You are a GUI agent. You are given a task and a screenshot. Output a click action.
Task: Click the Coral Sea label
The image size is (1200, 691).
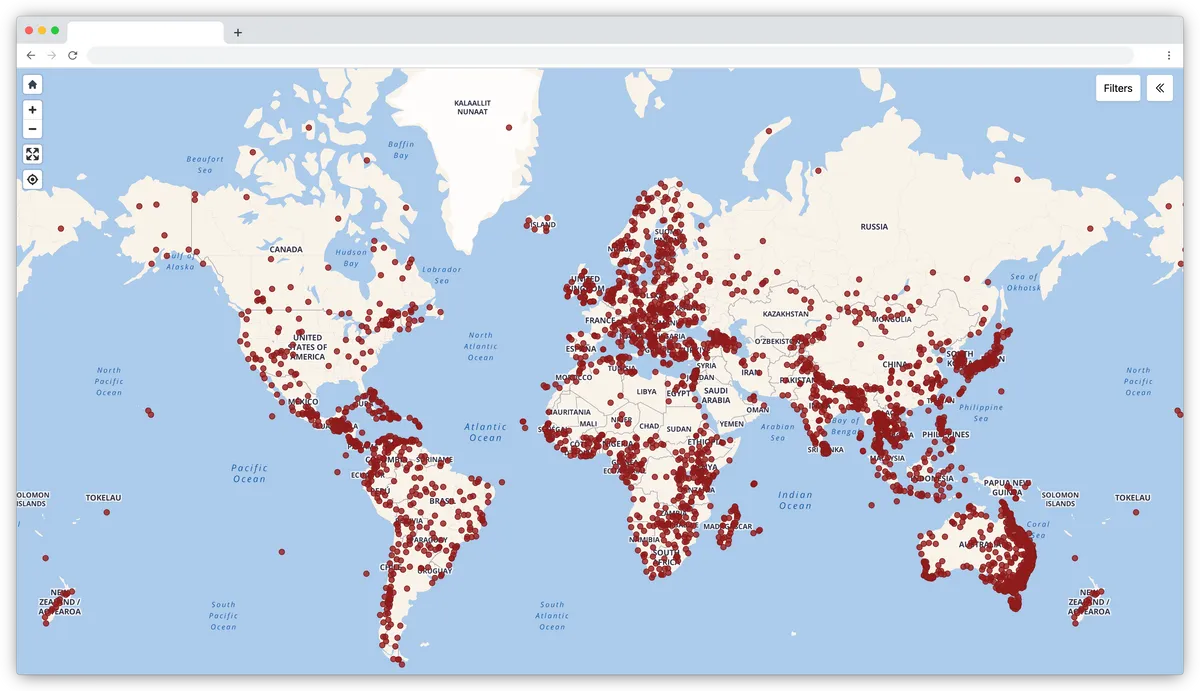click(1038, 529)
